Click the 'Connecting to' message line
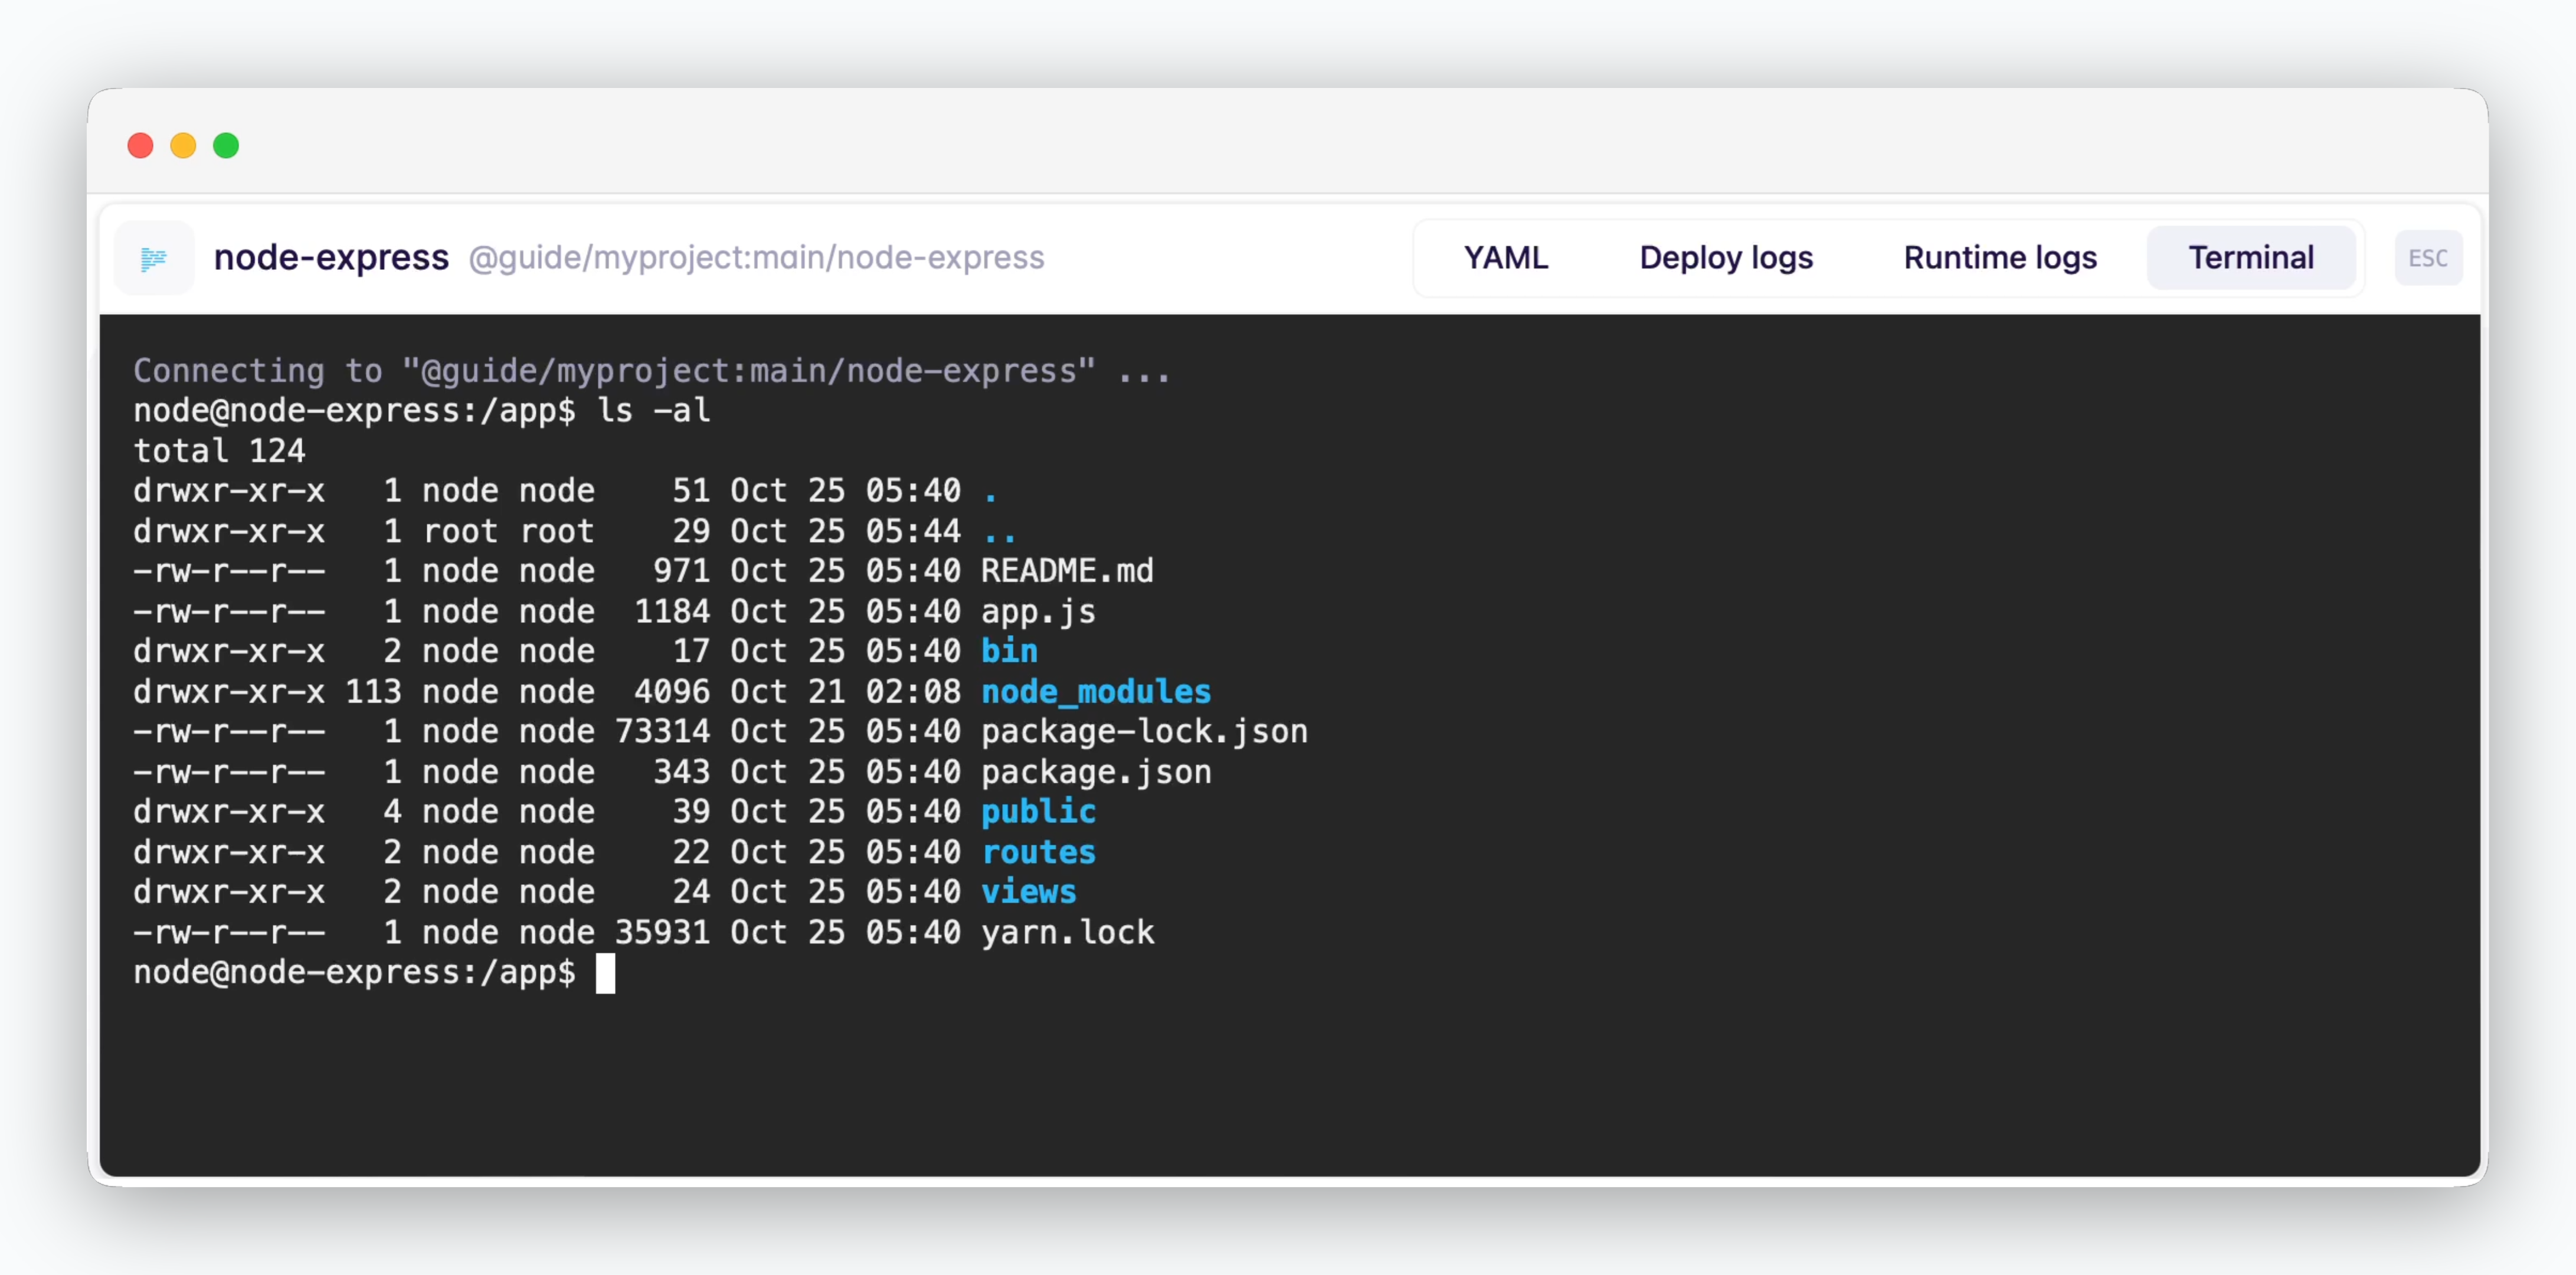The image size is (2576, 1275). (x=652, y=371)
